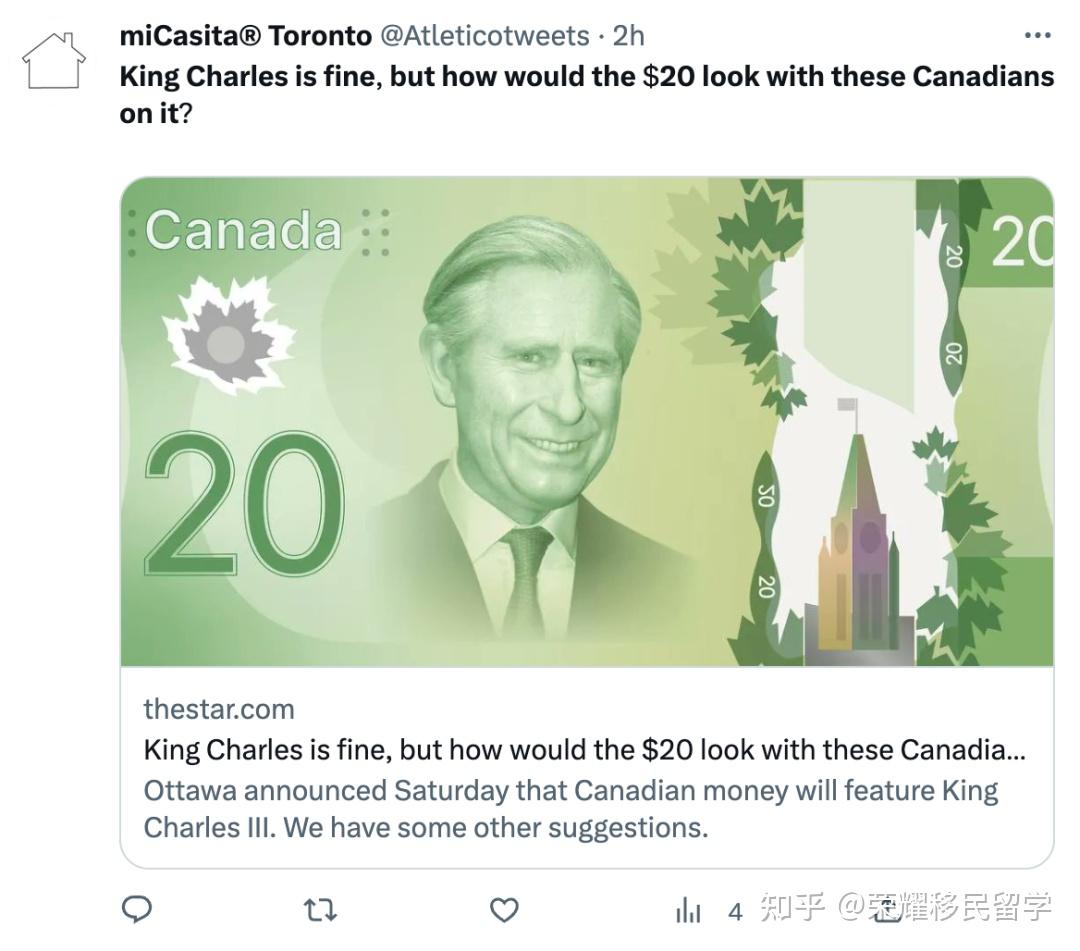The image size is (1080, 951).
Task: Open the thestar.com domain link
Action: point(219,709)
